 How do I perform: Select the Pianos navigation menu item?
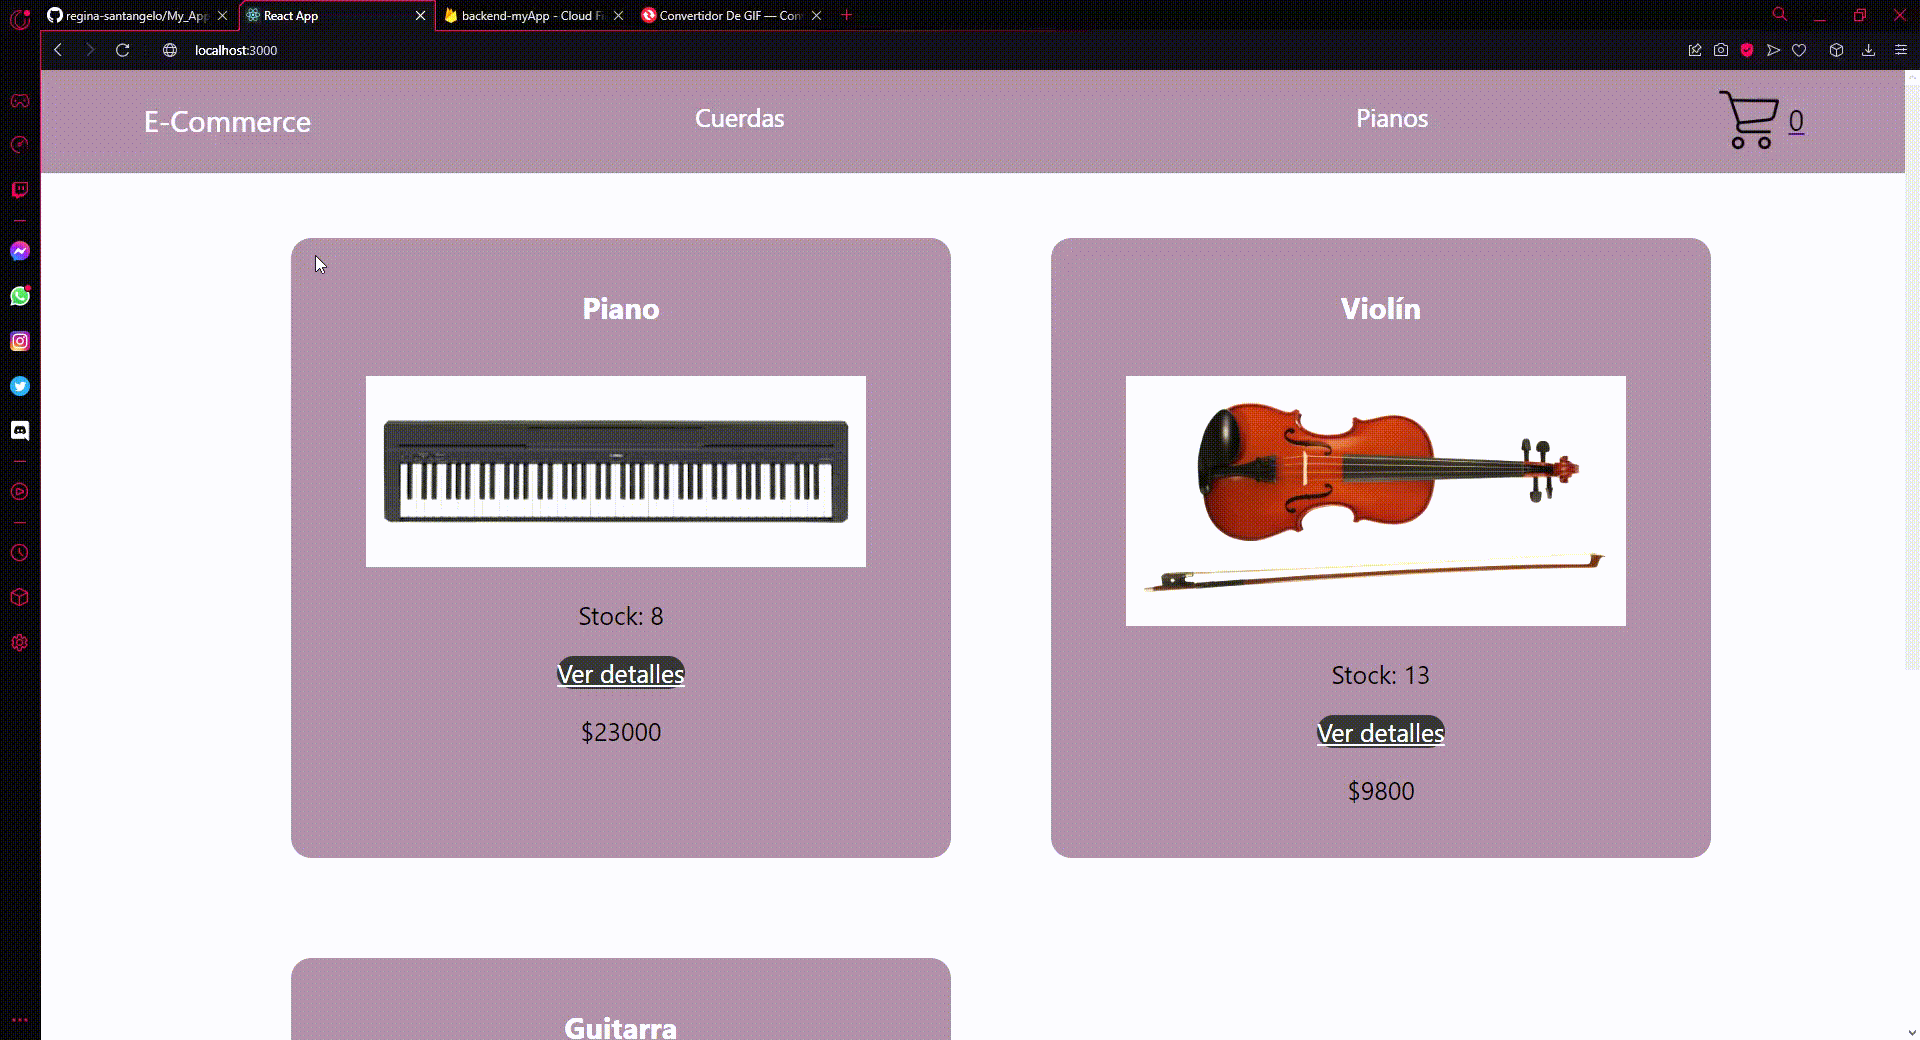tap(1391, 118)
